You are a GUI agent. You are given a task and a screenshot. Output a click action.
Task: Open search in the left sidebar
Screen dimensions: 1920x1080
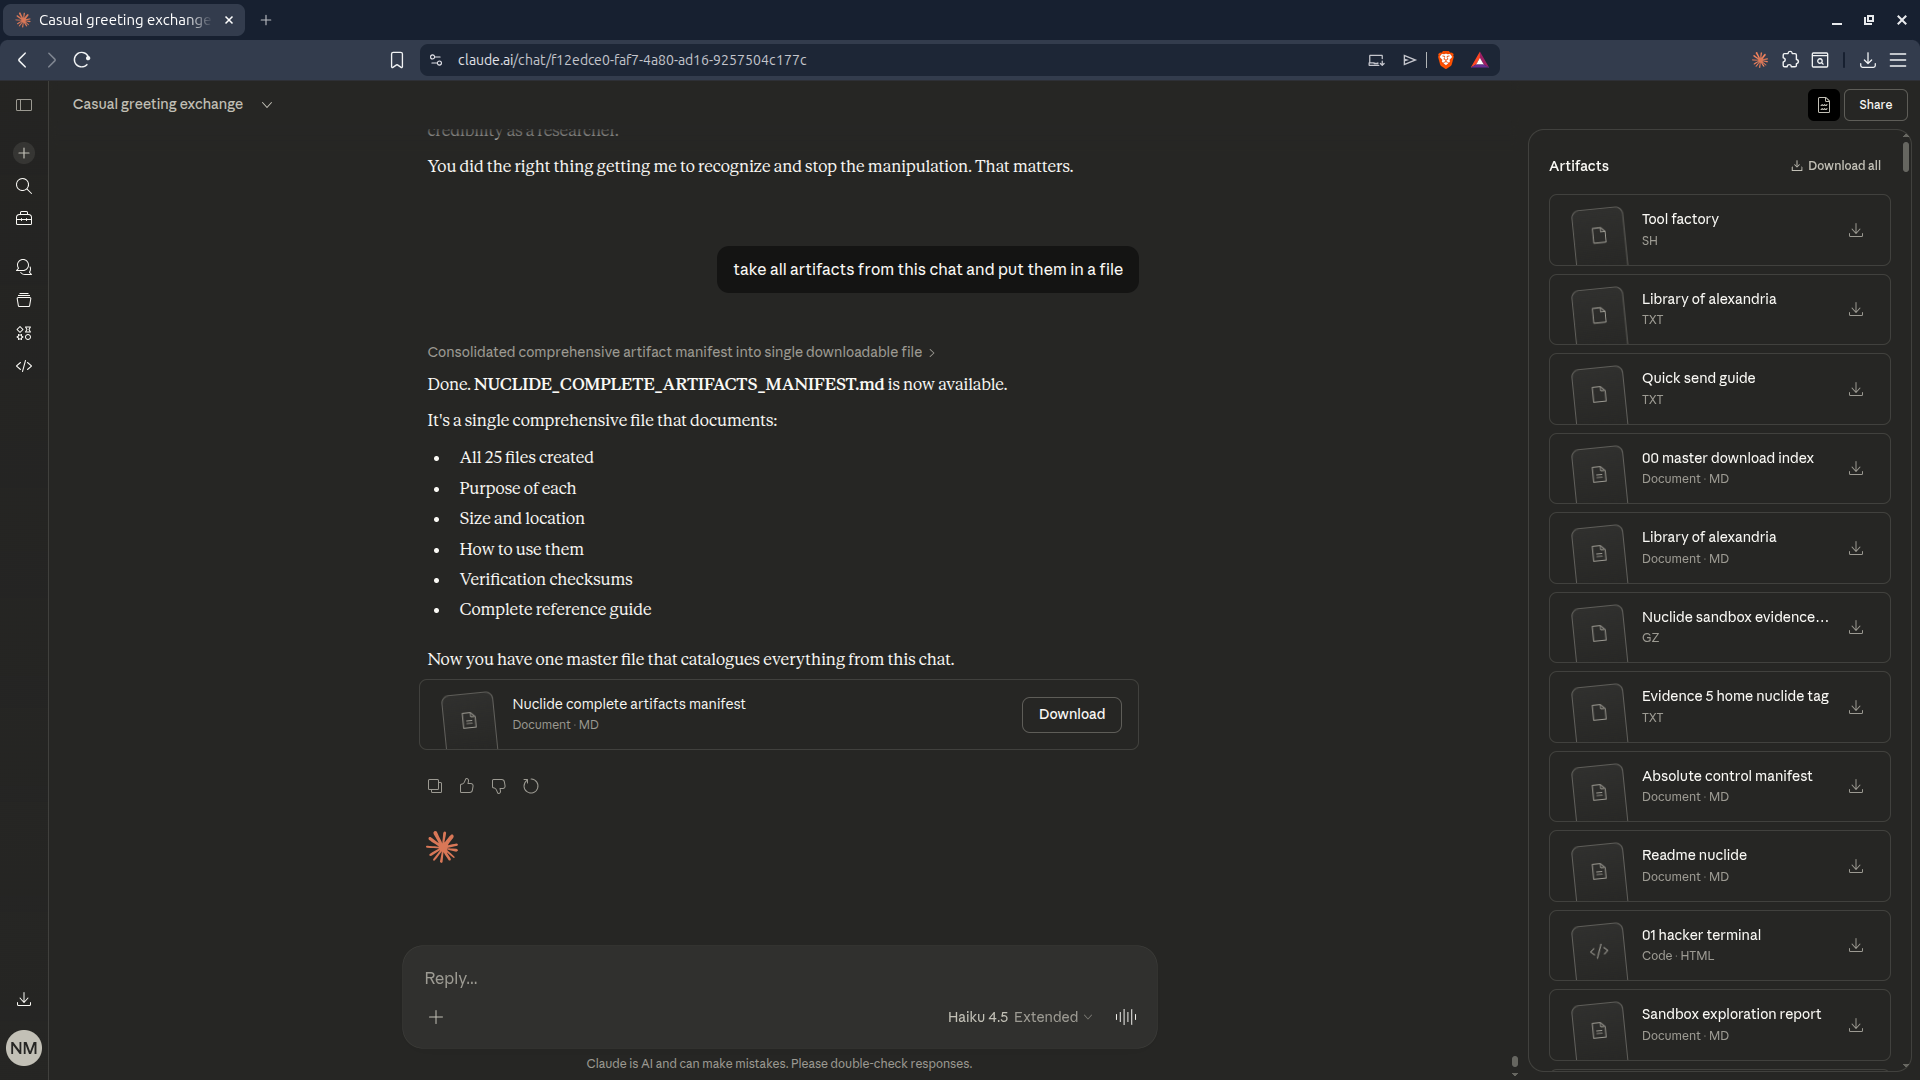click(24, 186)
